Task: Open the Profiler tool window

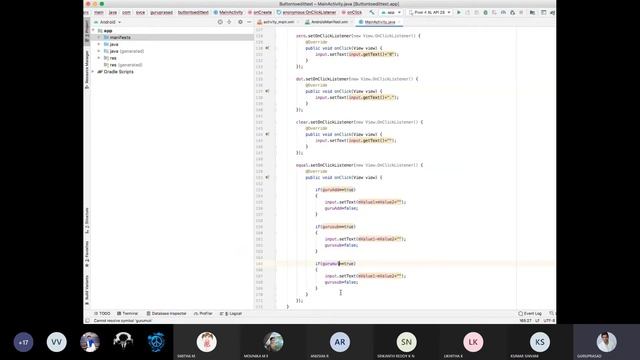Action: 203,313
